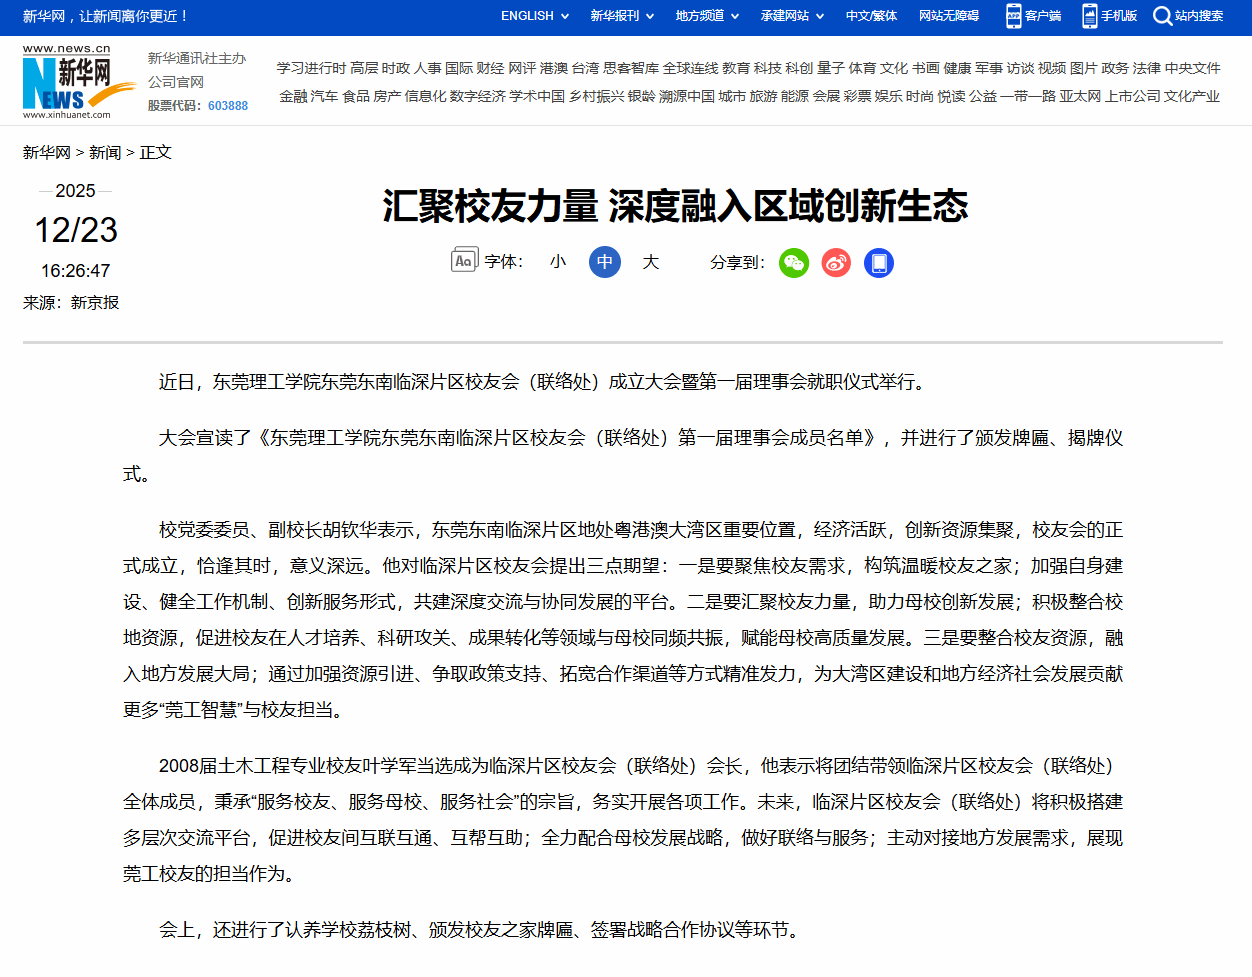Open the 地方频道 dropdown

pos(706,16)
